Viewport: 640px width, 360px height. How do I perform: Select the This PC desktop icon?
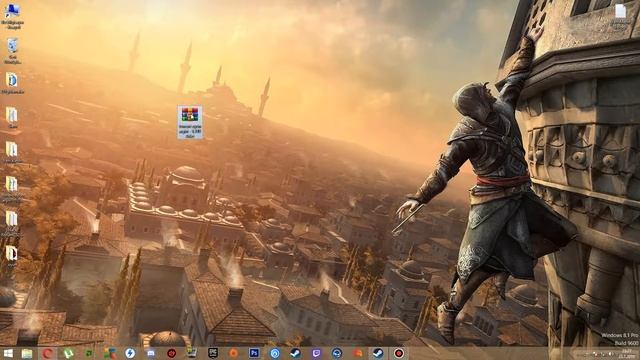click(x=12, y=16)
